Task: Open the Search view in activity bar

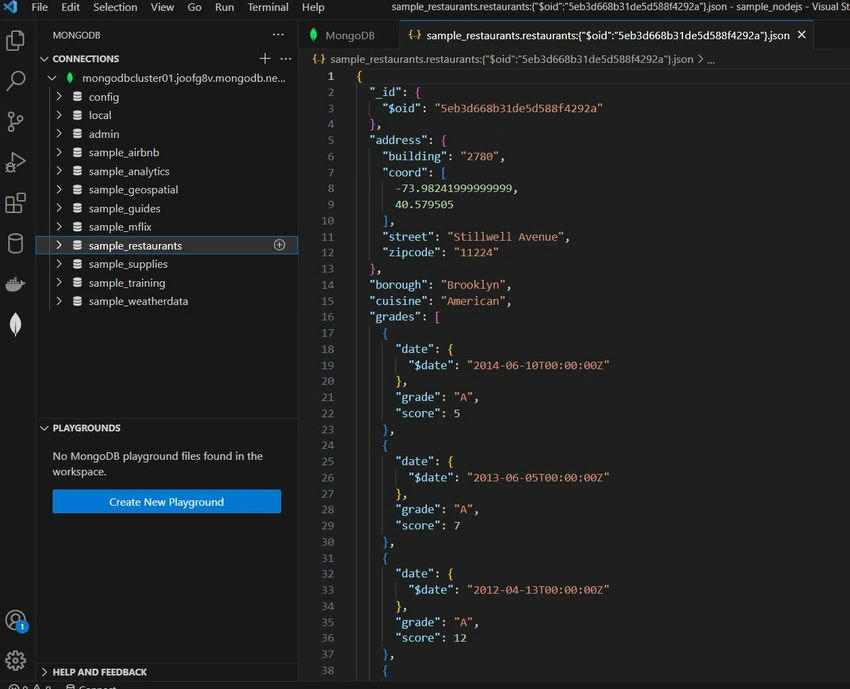Action: click(15, 81)
